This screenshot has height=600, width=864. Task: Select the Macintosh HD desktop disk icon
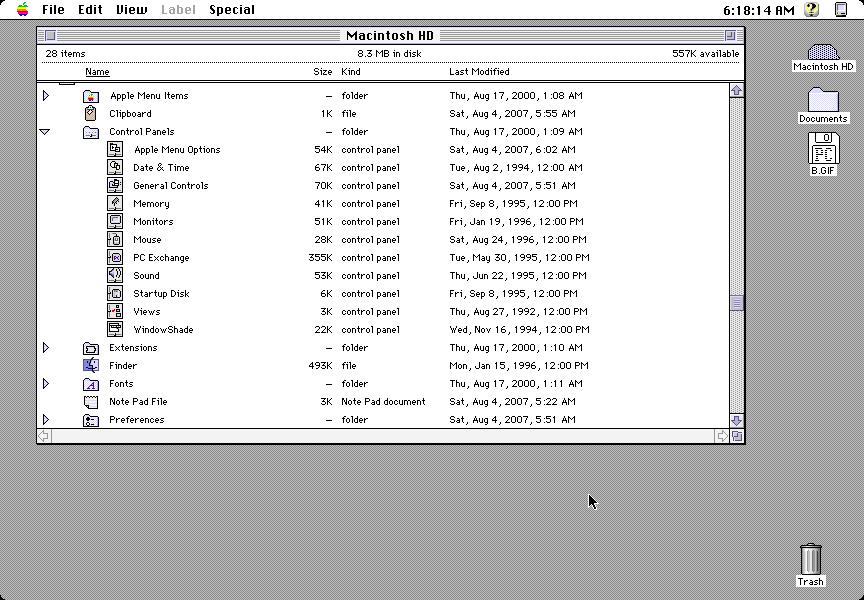[x=823, y=52]
